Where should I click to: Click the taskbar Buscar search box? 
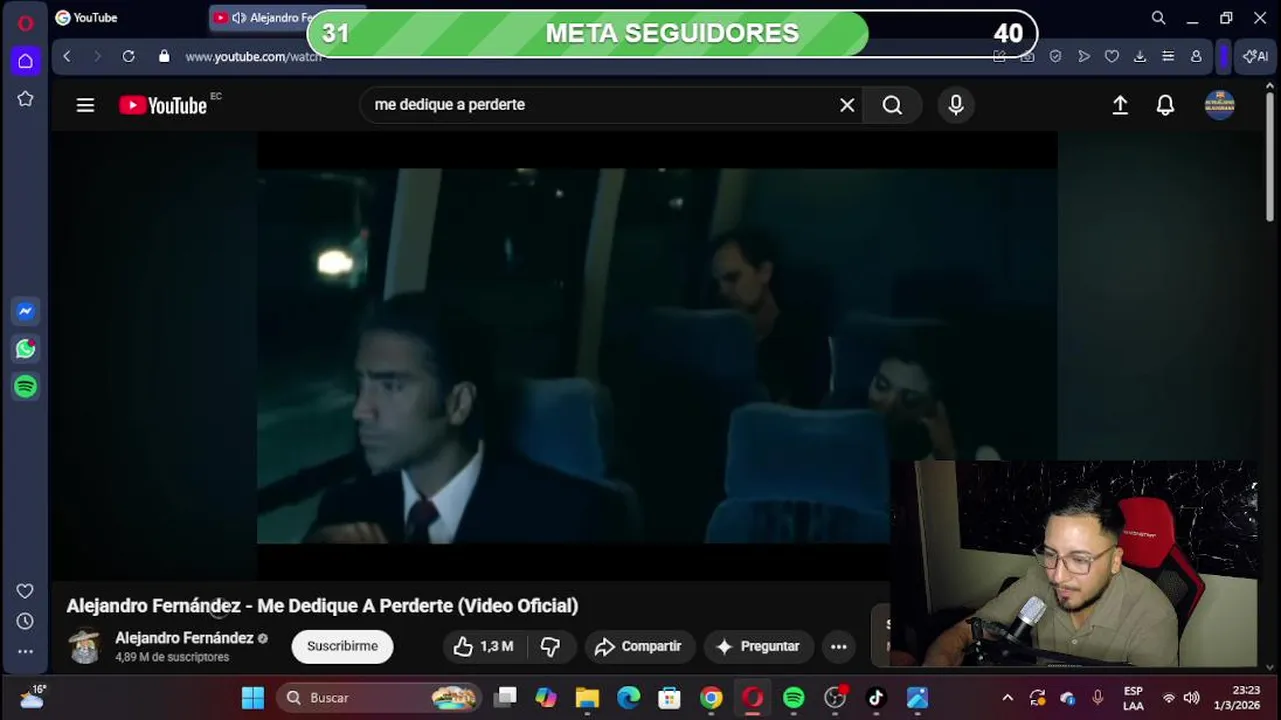click(x=379, y=698)
